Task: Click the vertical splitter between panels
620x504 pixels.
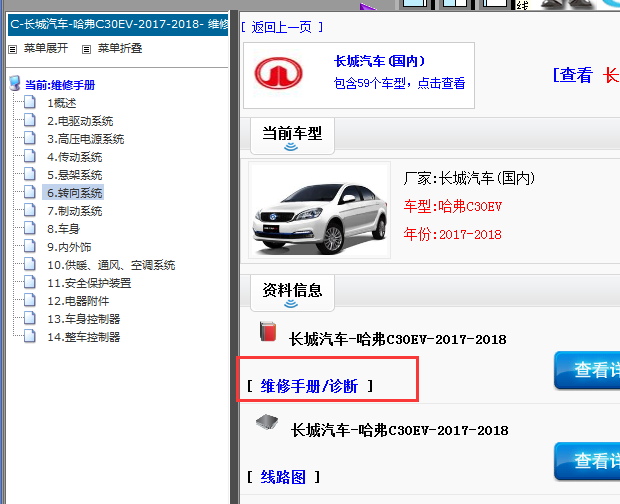Action: point(234,257)
